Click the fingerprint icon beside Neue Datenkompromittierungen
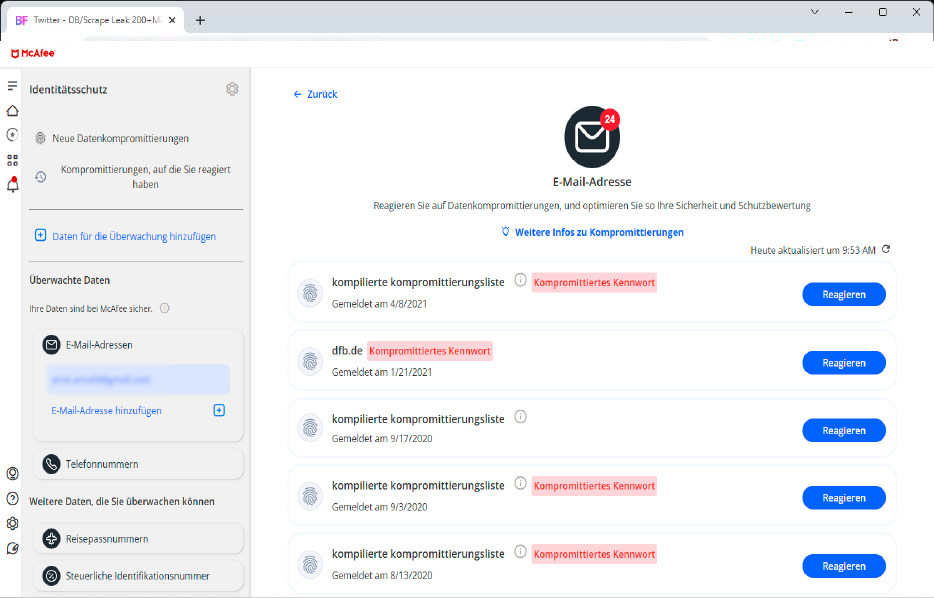Viewport: 934px width, 598px height. pos(41,138)
